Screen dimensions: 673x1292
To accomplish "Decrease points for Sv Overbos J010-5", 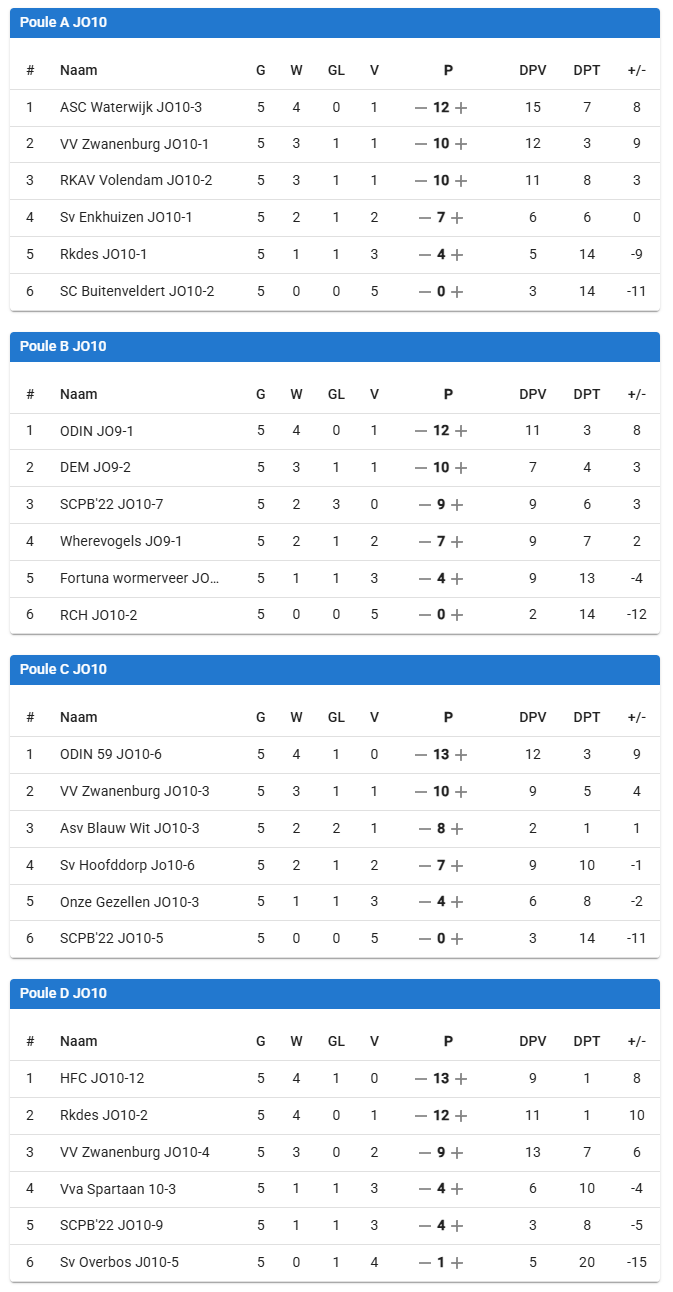I will (x=424, y=1263).
